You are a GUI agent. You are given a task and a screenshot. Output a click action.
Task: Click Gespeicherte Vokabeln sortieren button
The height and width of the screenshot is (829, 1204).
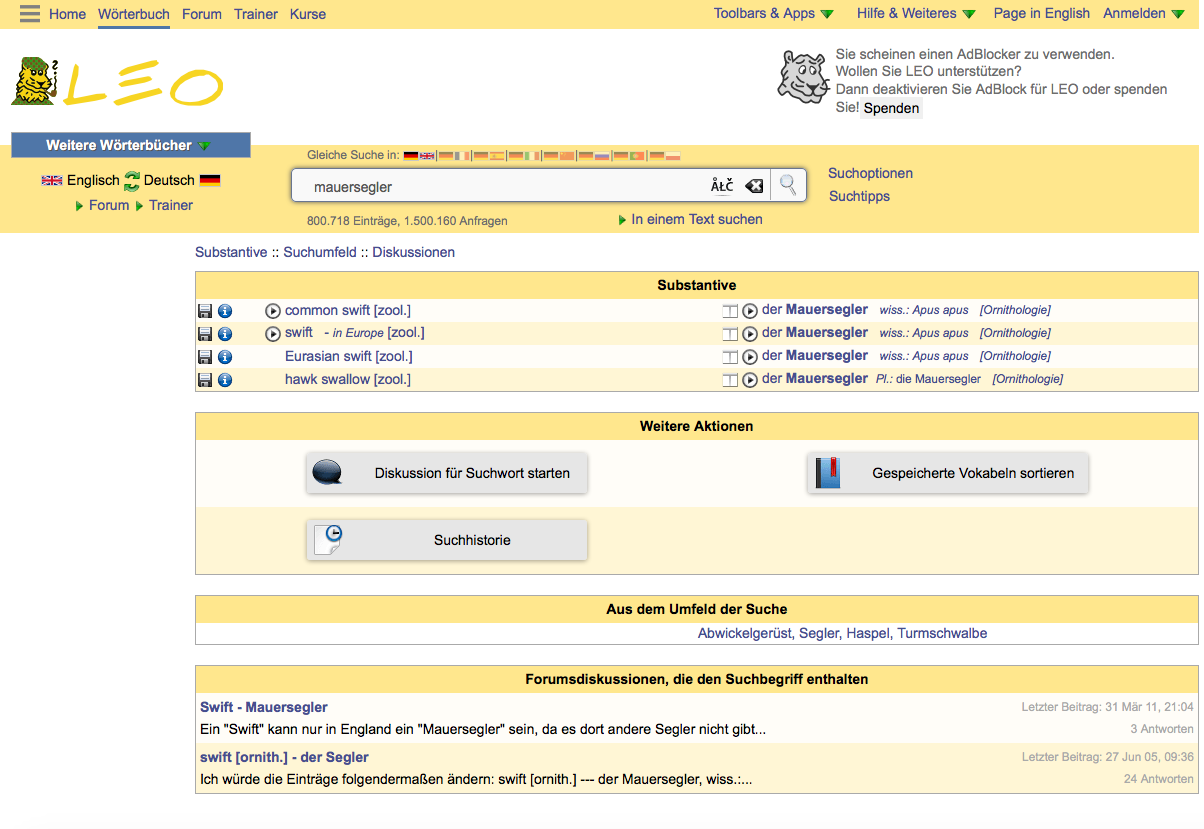pyautogui.click(x=948, y=473)
